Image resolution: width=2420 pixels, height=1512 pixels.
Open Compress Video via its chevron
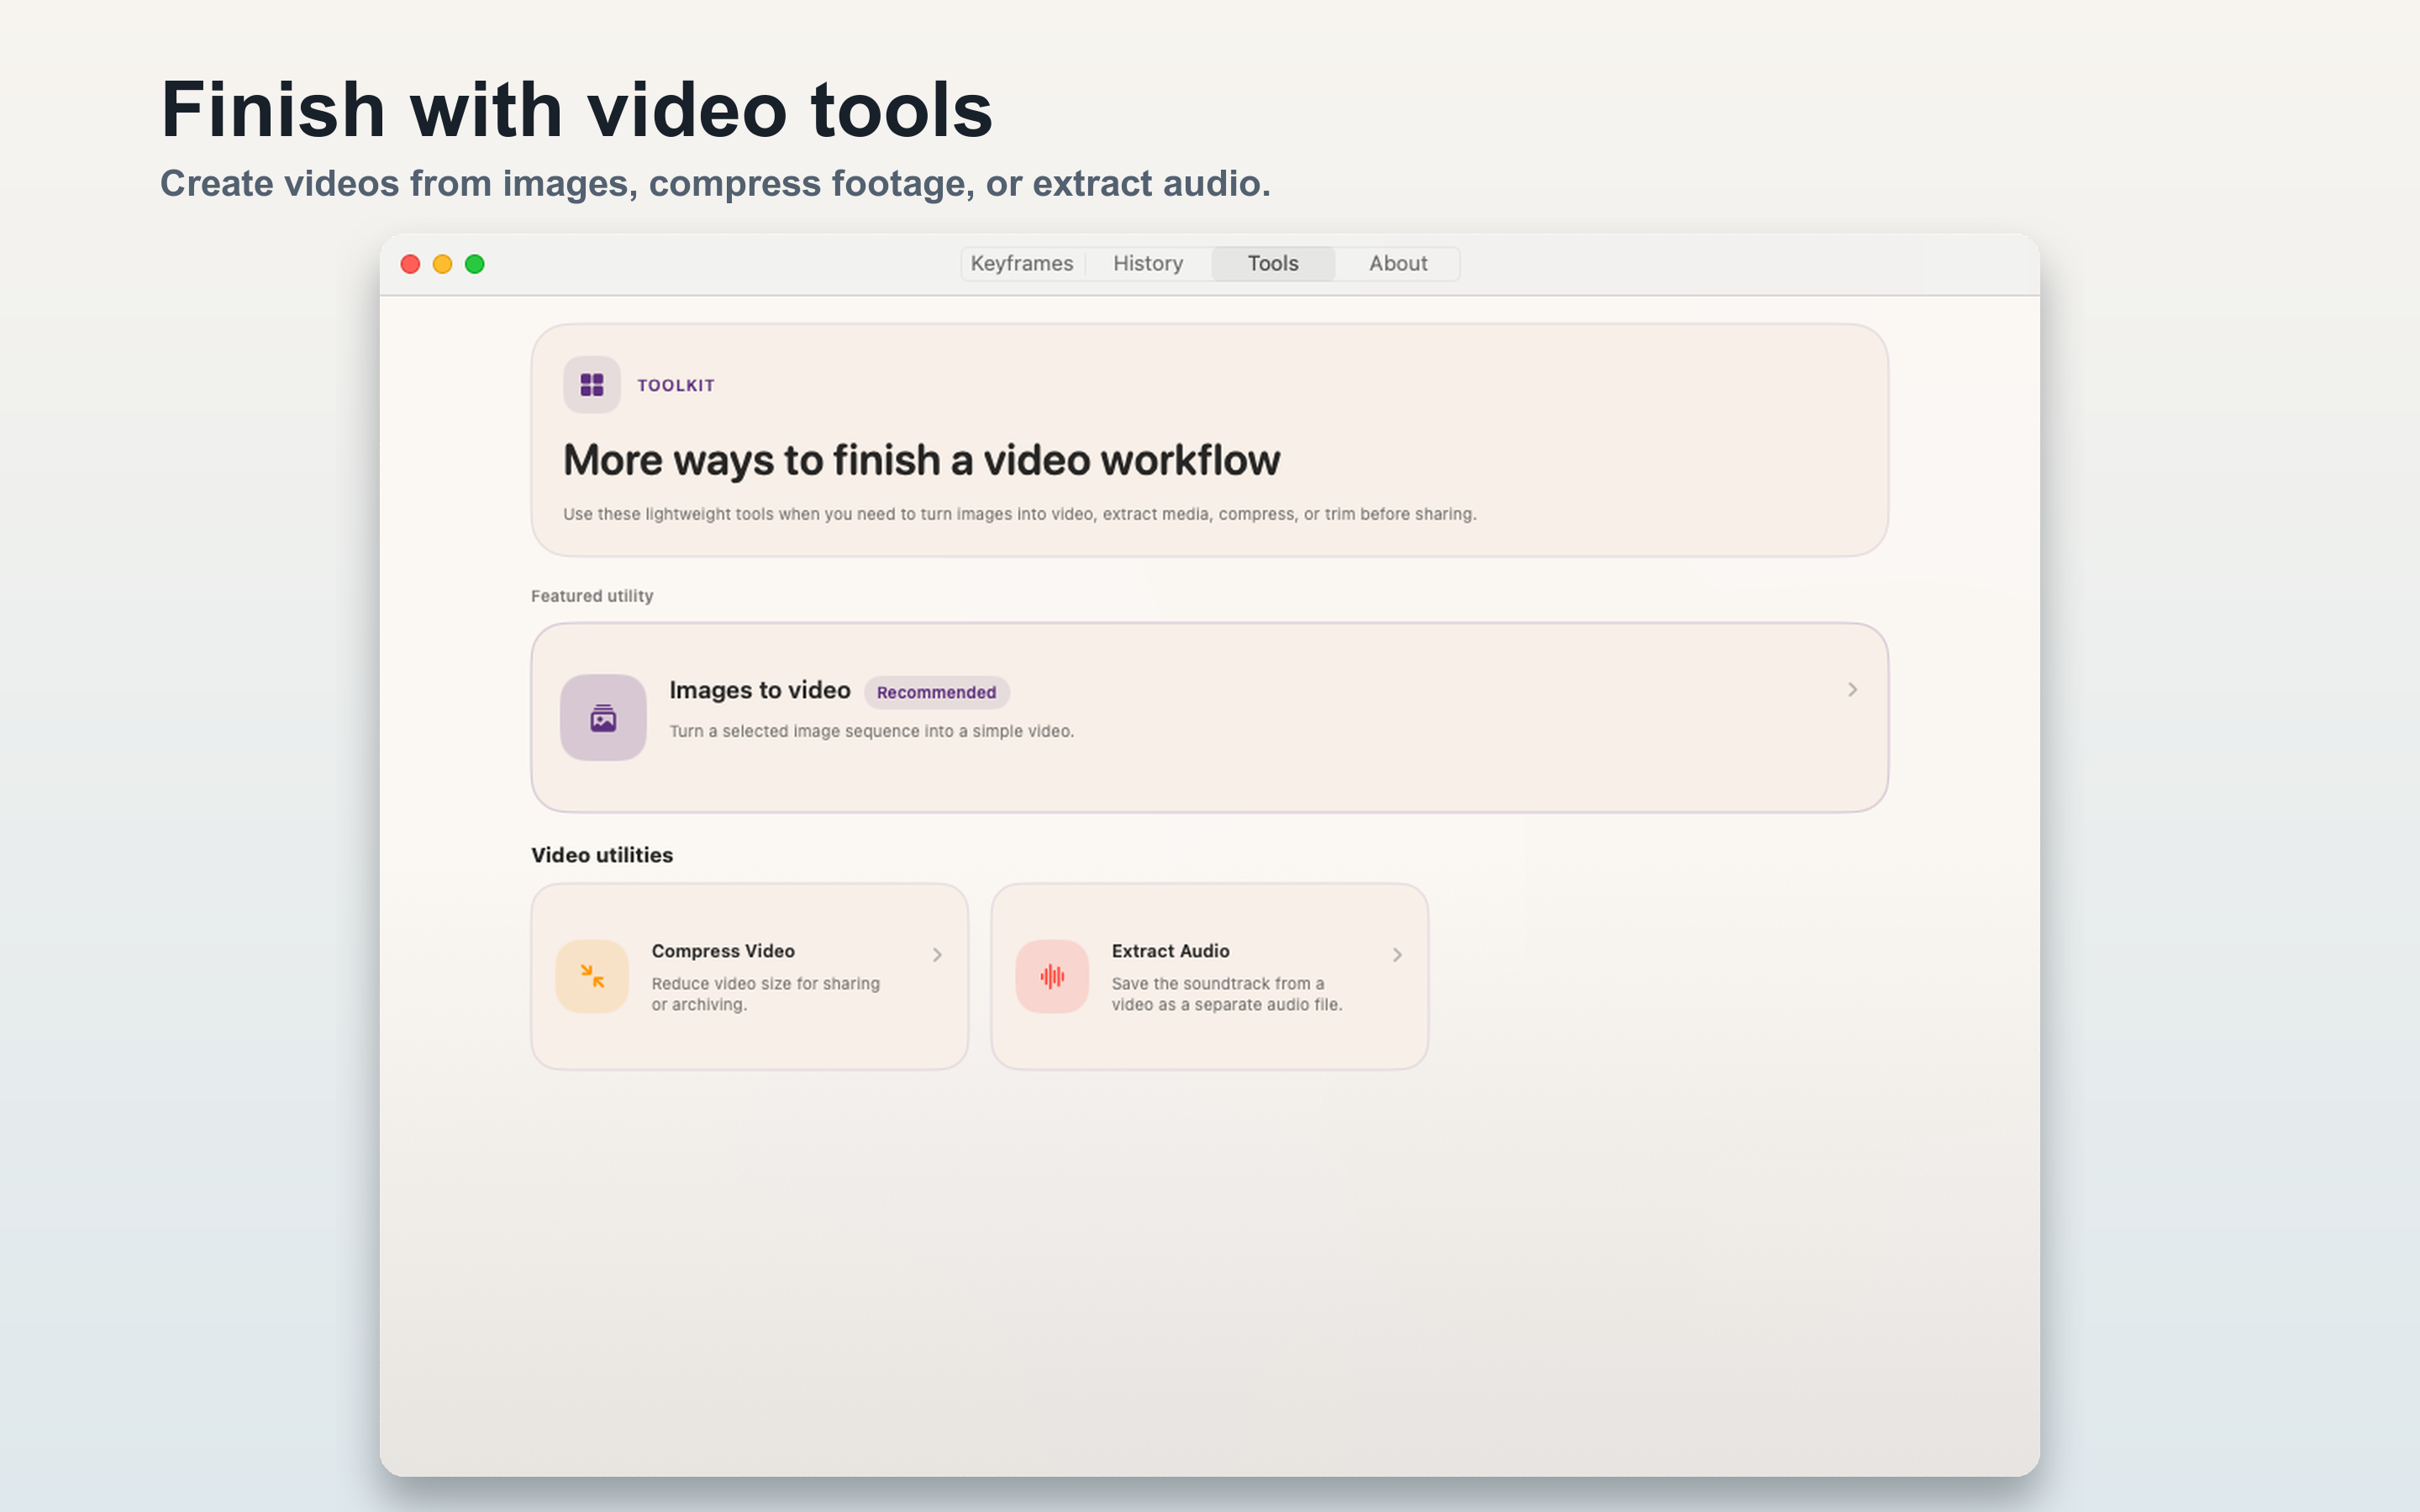point(937,955)
